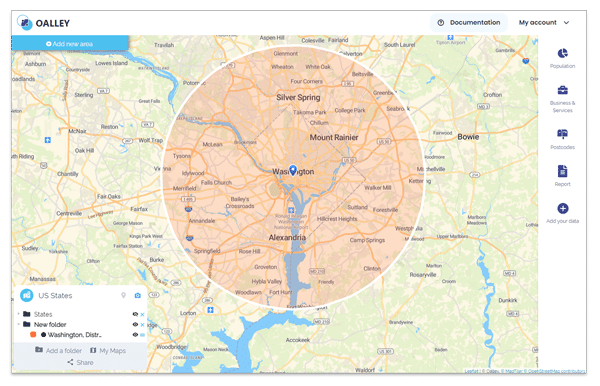Click Add a folder
Screen dimensions: 600x386
pos(59,350)
